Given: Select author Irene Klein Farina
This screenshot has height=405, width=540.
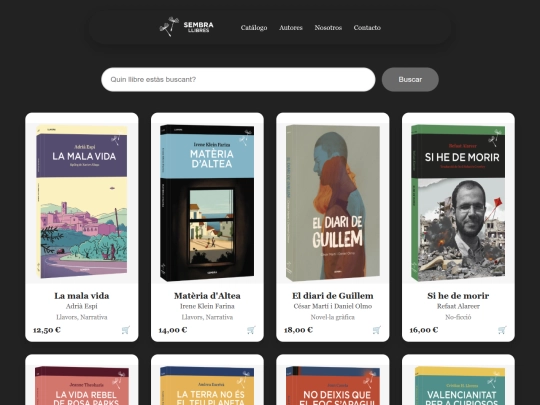Looking at the screenshot, I should 207,306.
